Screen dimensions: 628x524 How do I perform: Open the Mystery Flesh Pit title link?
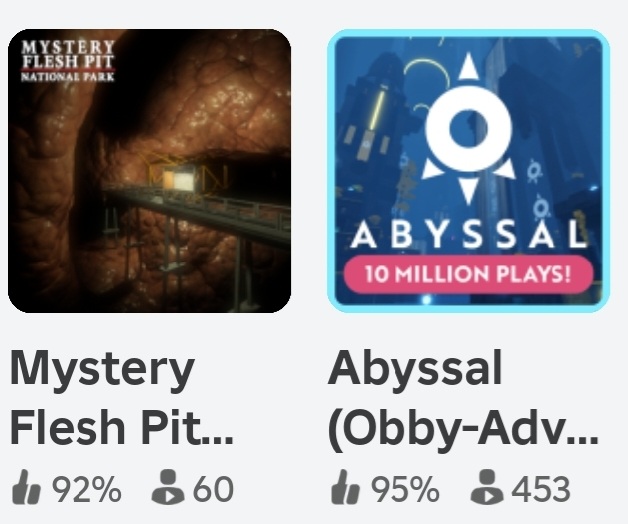tap(122, 397)
